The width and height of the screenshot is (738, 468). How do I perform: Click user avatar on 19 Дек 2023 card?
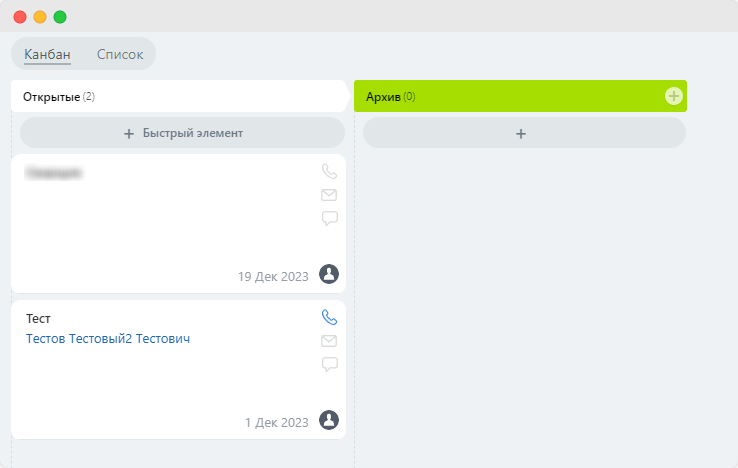point(329,274)
